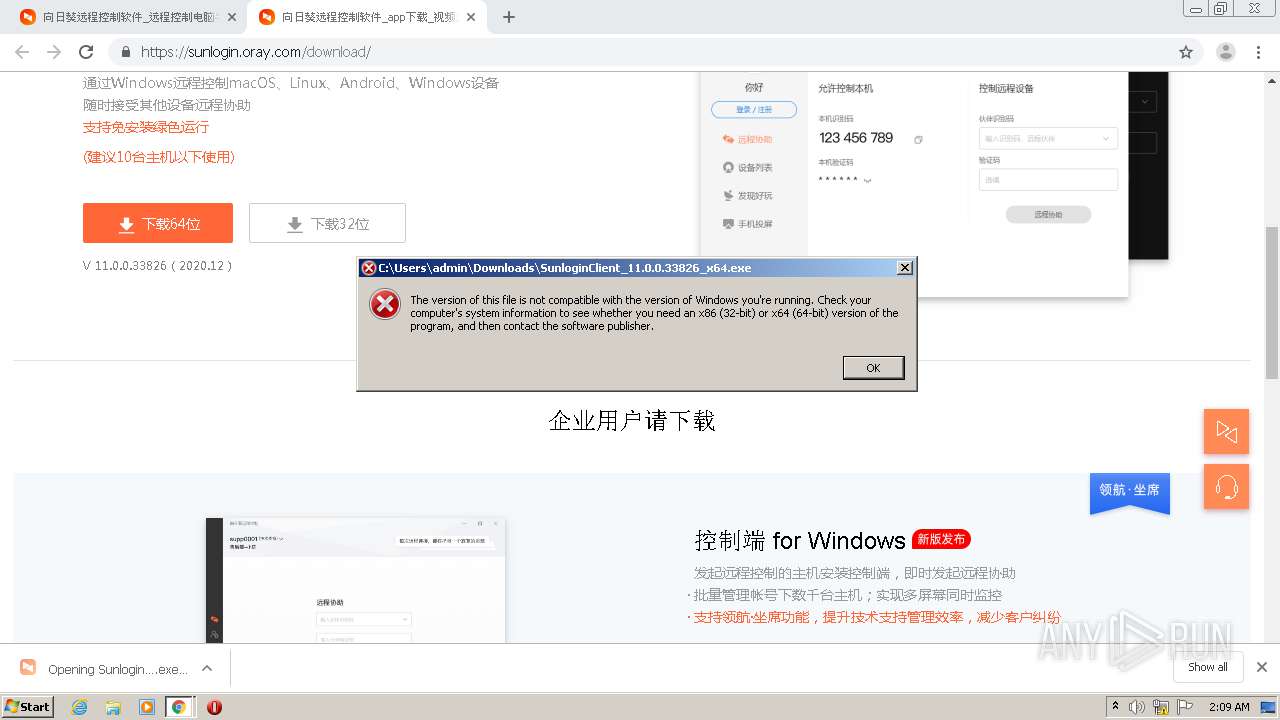
Task: View site security lock info
Action: pos(126,52)
